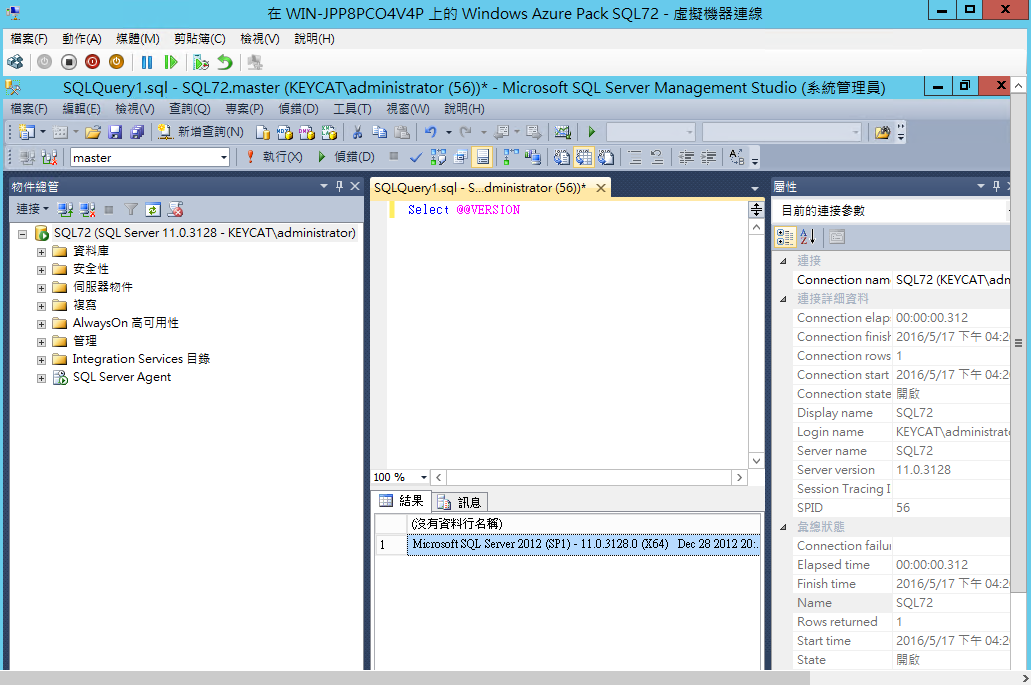Screen dimensions: 1031x685
Task: Close the SQLQuery1.sql tab
Action: click(600, 188)
